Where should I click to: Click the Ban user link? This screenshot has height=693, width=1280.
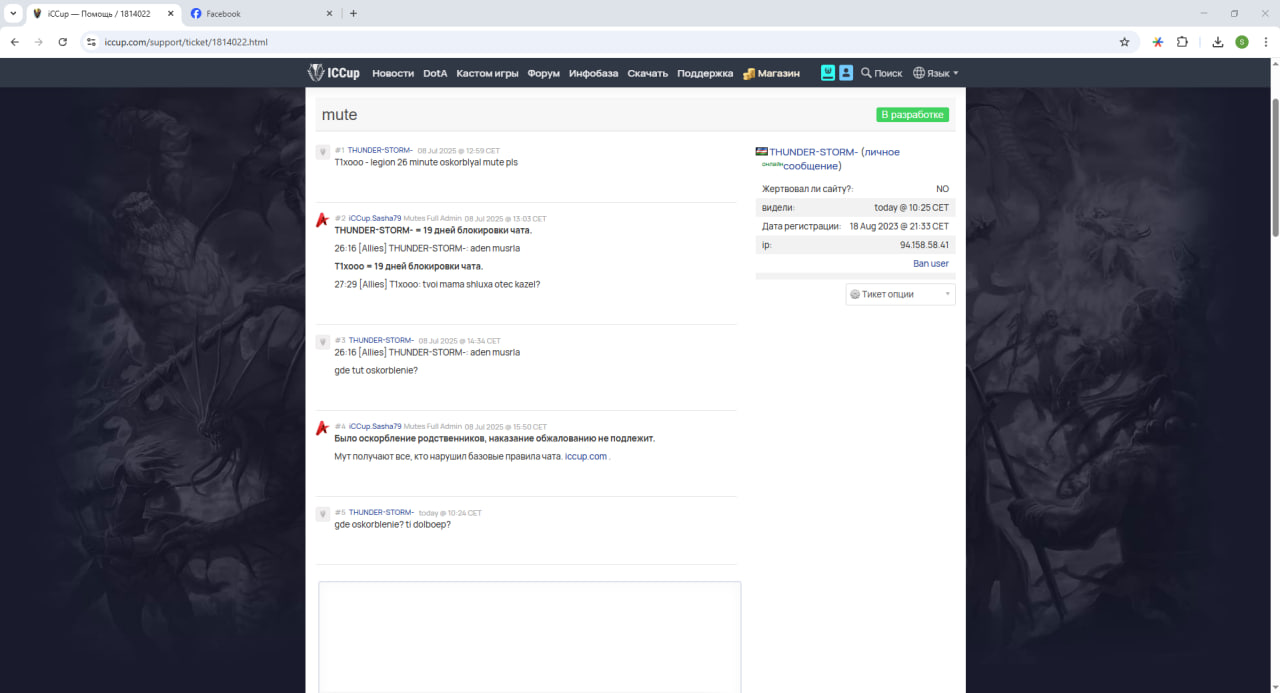931,263
